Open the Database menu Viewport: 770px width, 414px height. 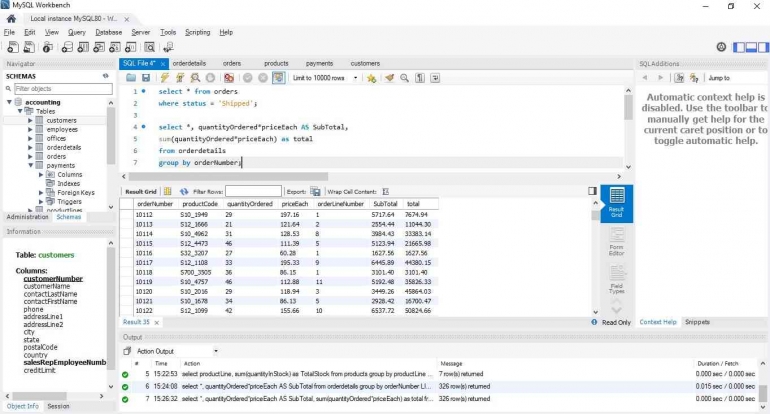pyautogui.click(x=109, y=32)
